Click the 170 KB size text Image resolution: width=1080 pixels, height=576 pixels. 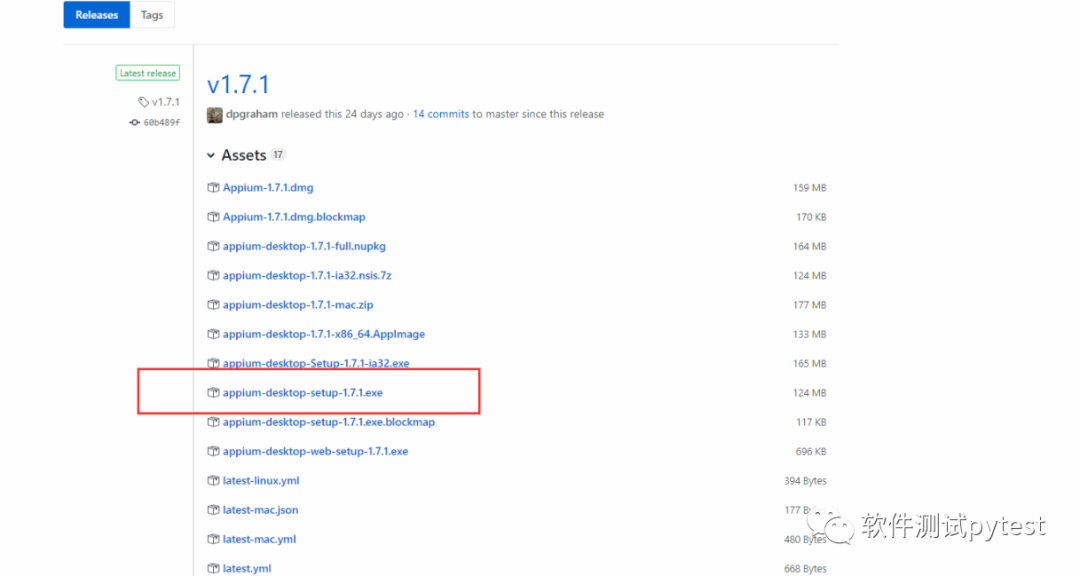click(x=811, y=217)
